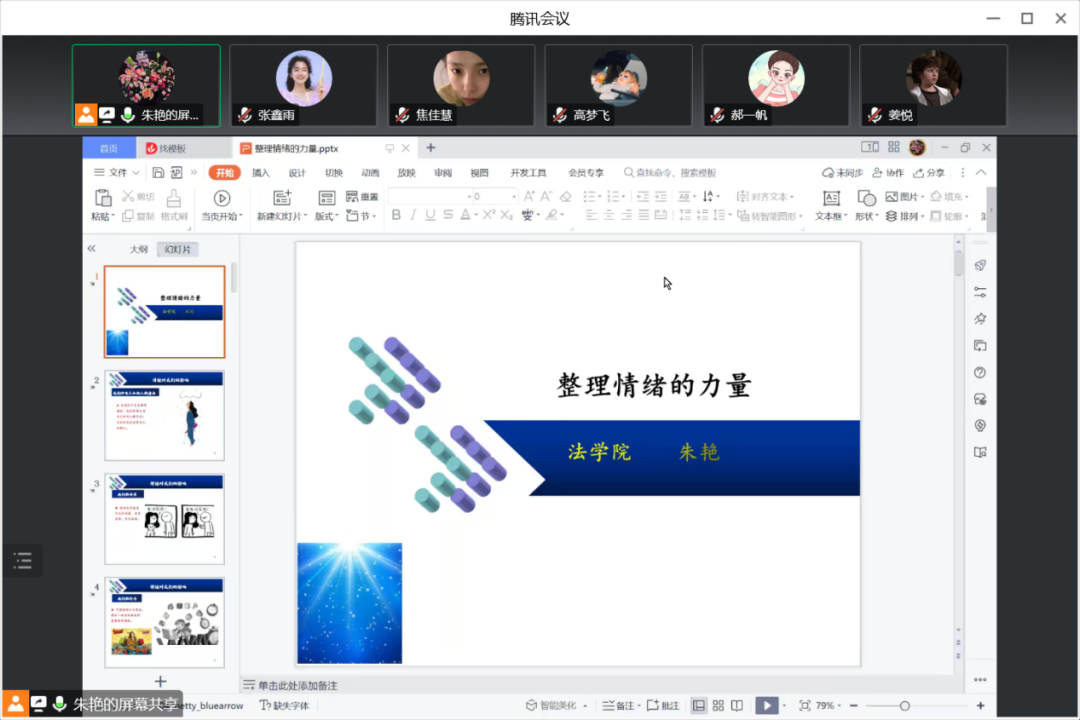Open the 审阅 ribbon tab
Viewport: 1080px width, 720px height.
(x=443, y=173)
